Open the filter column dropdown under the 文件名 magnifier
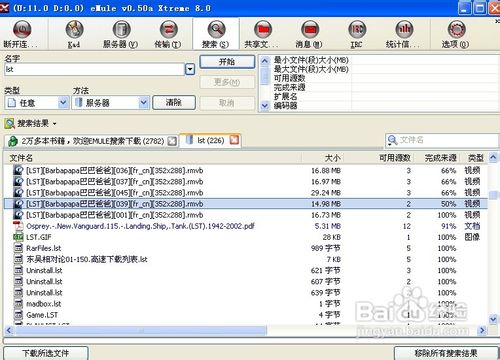500x360 pixels. tap(390, 145)
